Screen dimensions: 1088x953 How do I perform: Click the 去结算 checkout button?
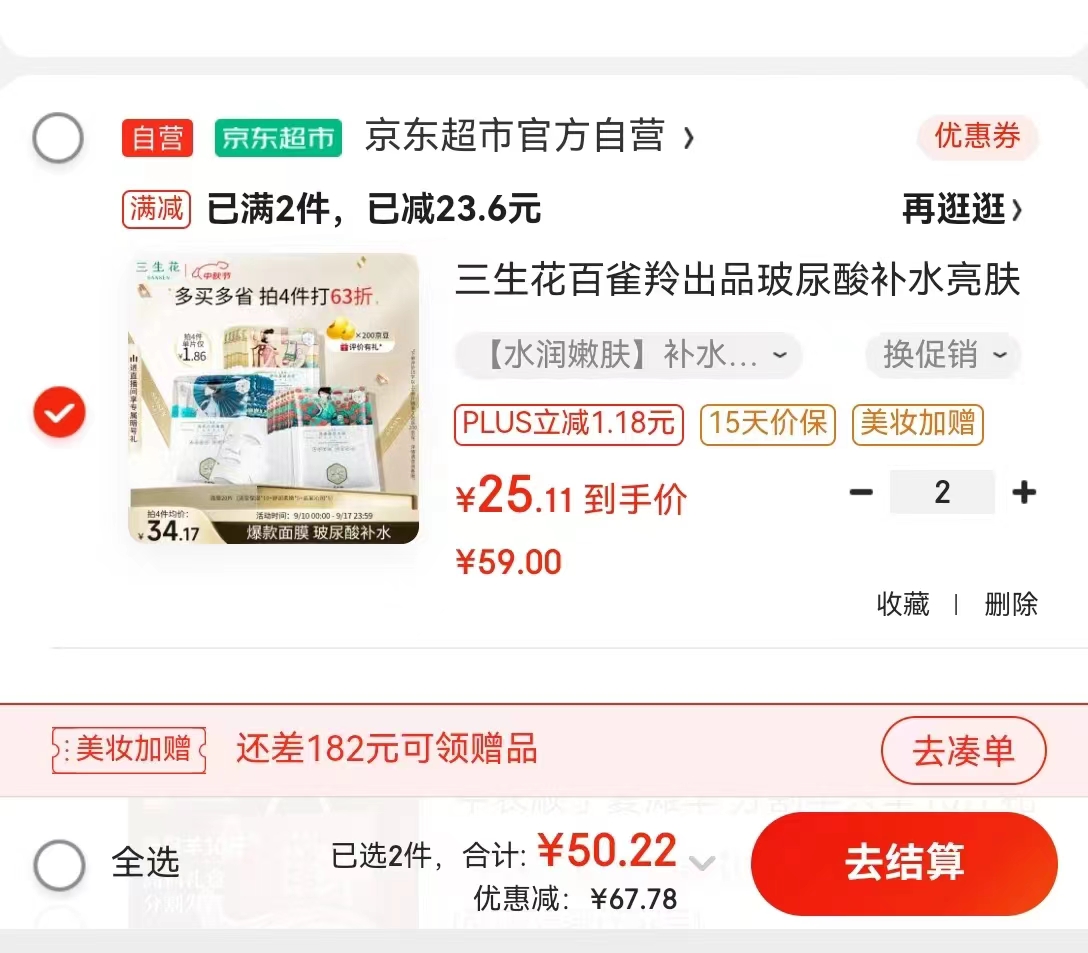pyautogui.click(x=904, y=863)
